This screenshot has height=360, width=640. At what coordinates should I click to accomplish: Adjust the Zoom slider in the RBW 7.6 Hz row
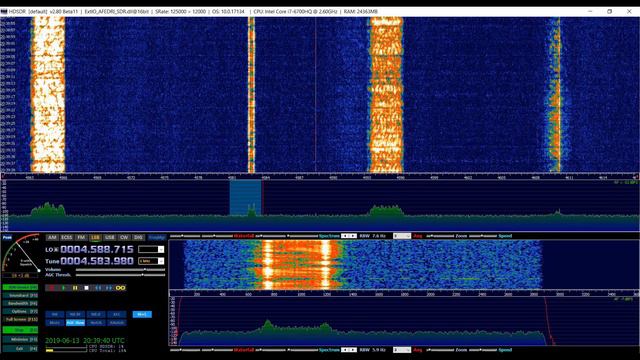(440, 236)
